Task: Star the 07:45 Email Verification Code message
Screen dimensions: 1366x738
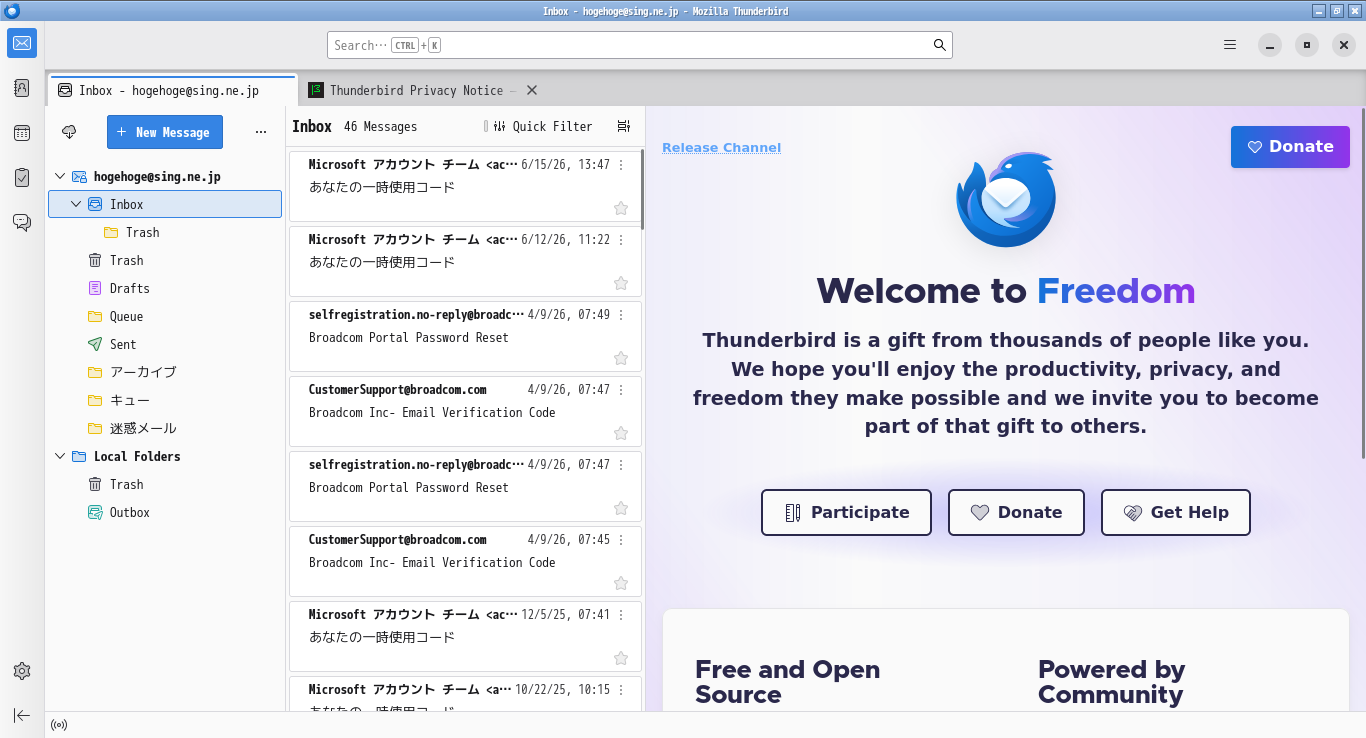Action: [621, 583]
